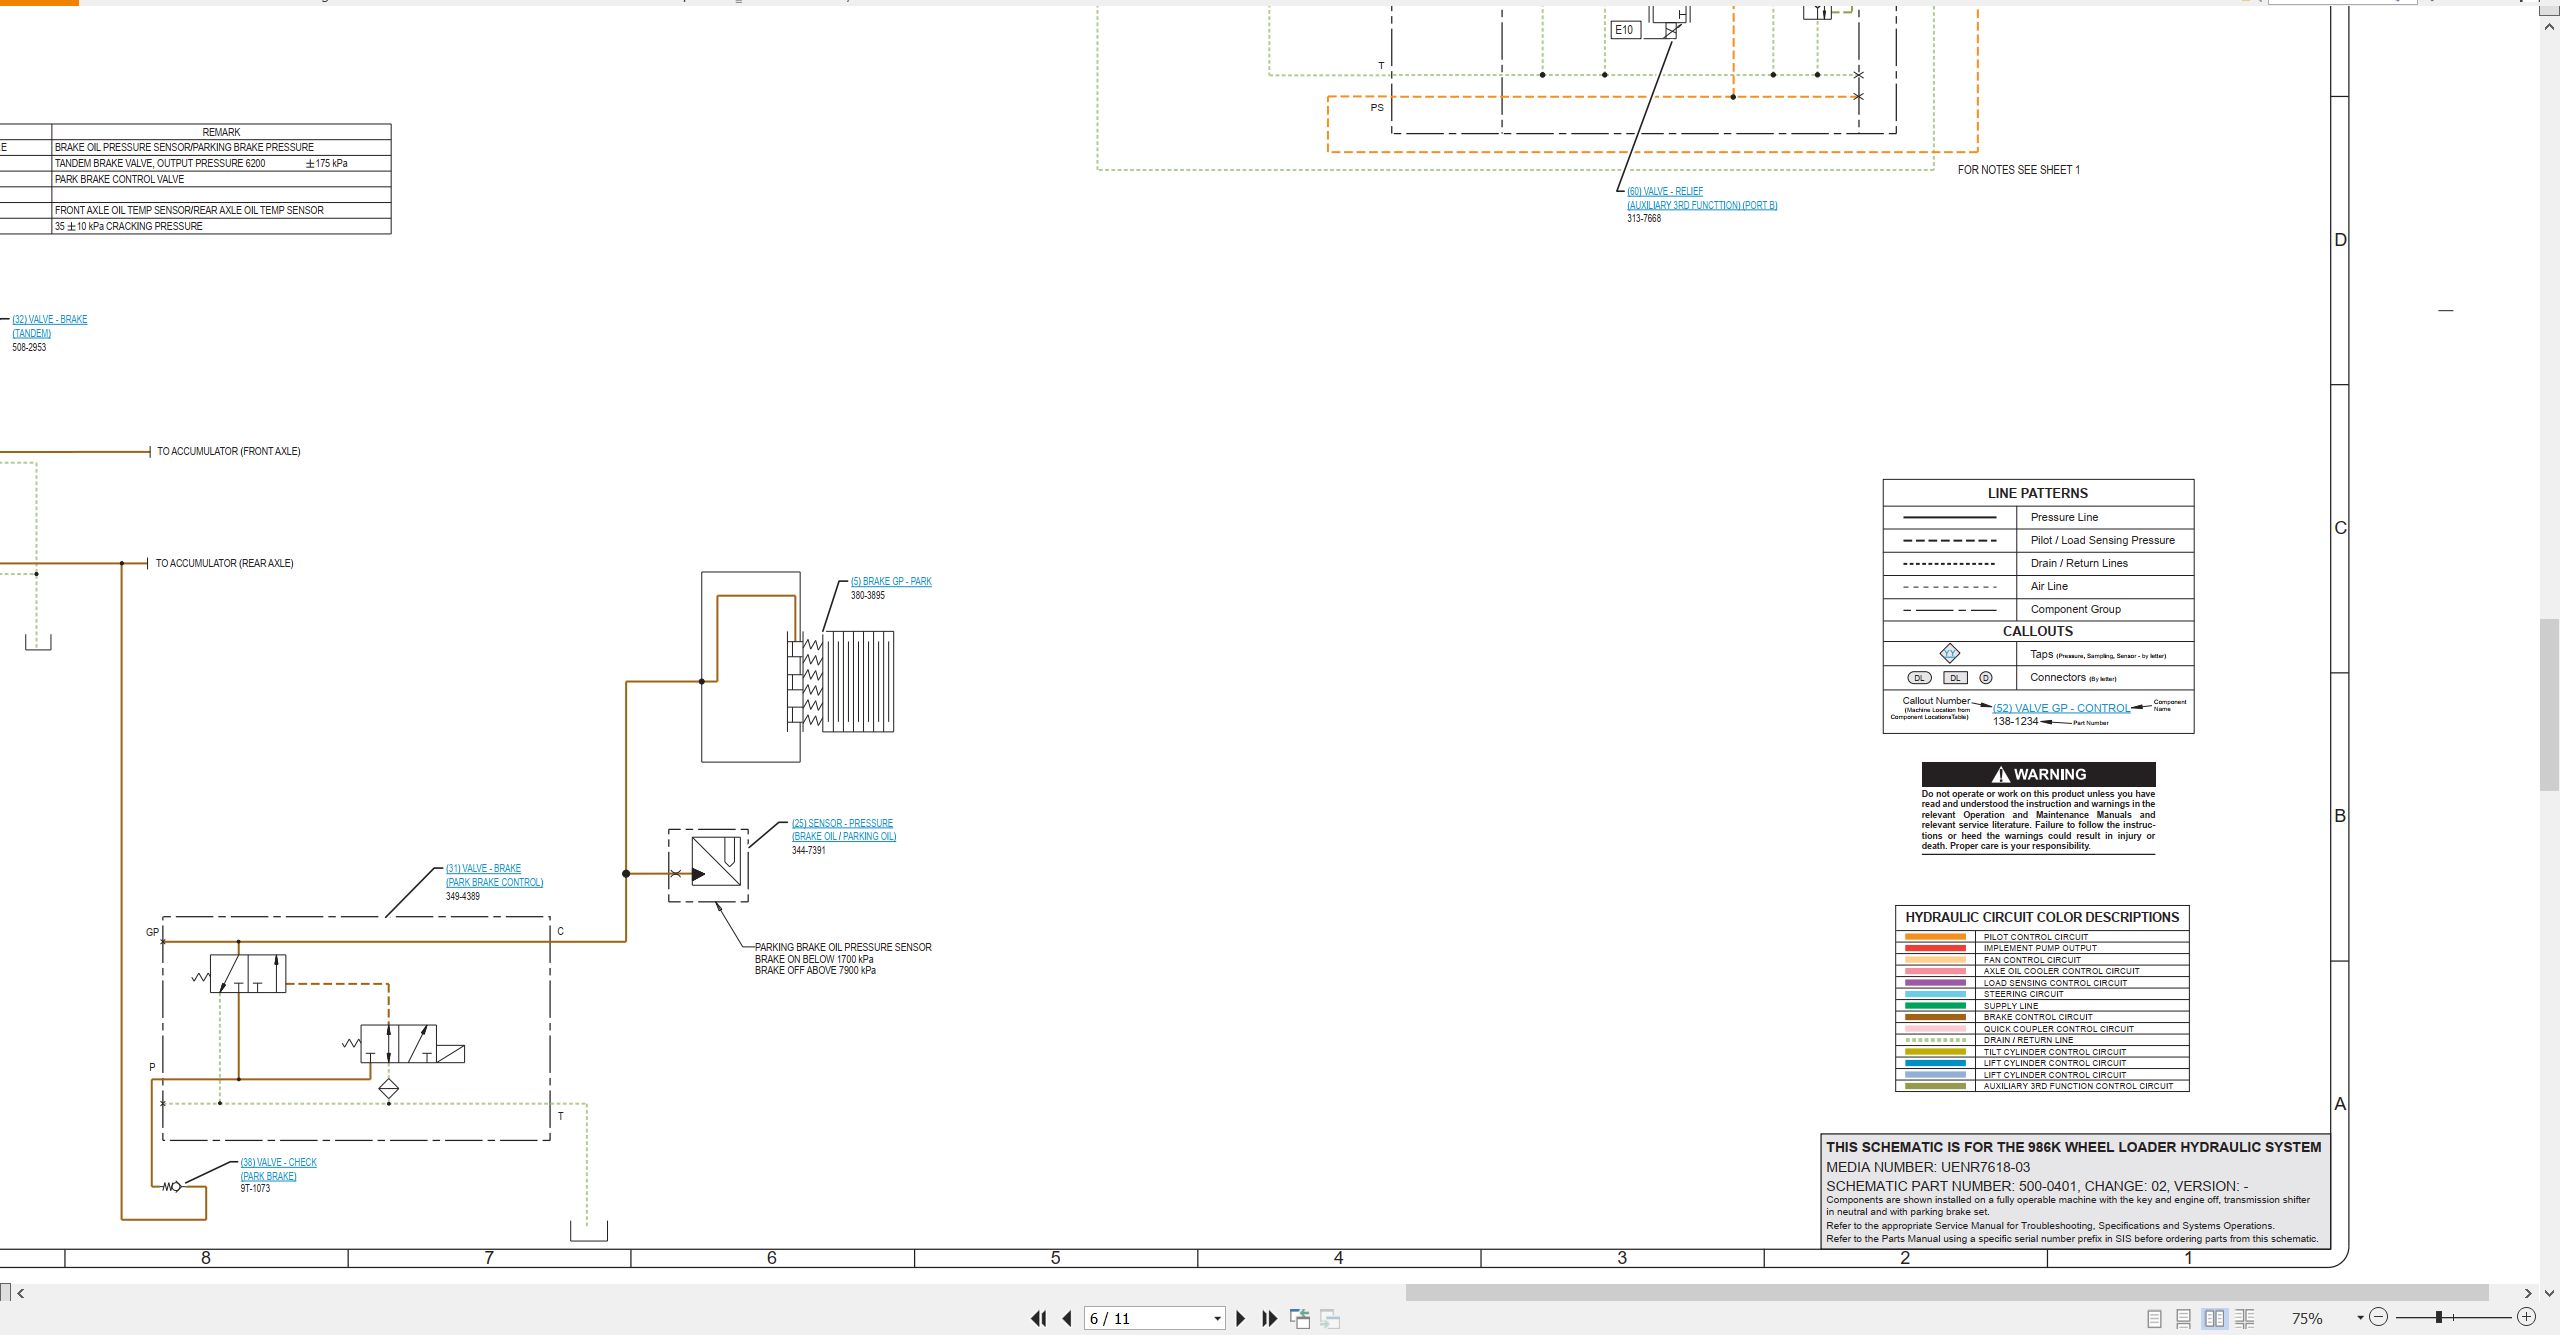The width and height of the screenshot is (2560, 1335).
Task: Click the REMARK column header
Action: tap(221, 132)
